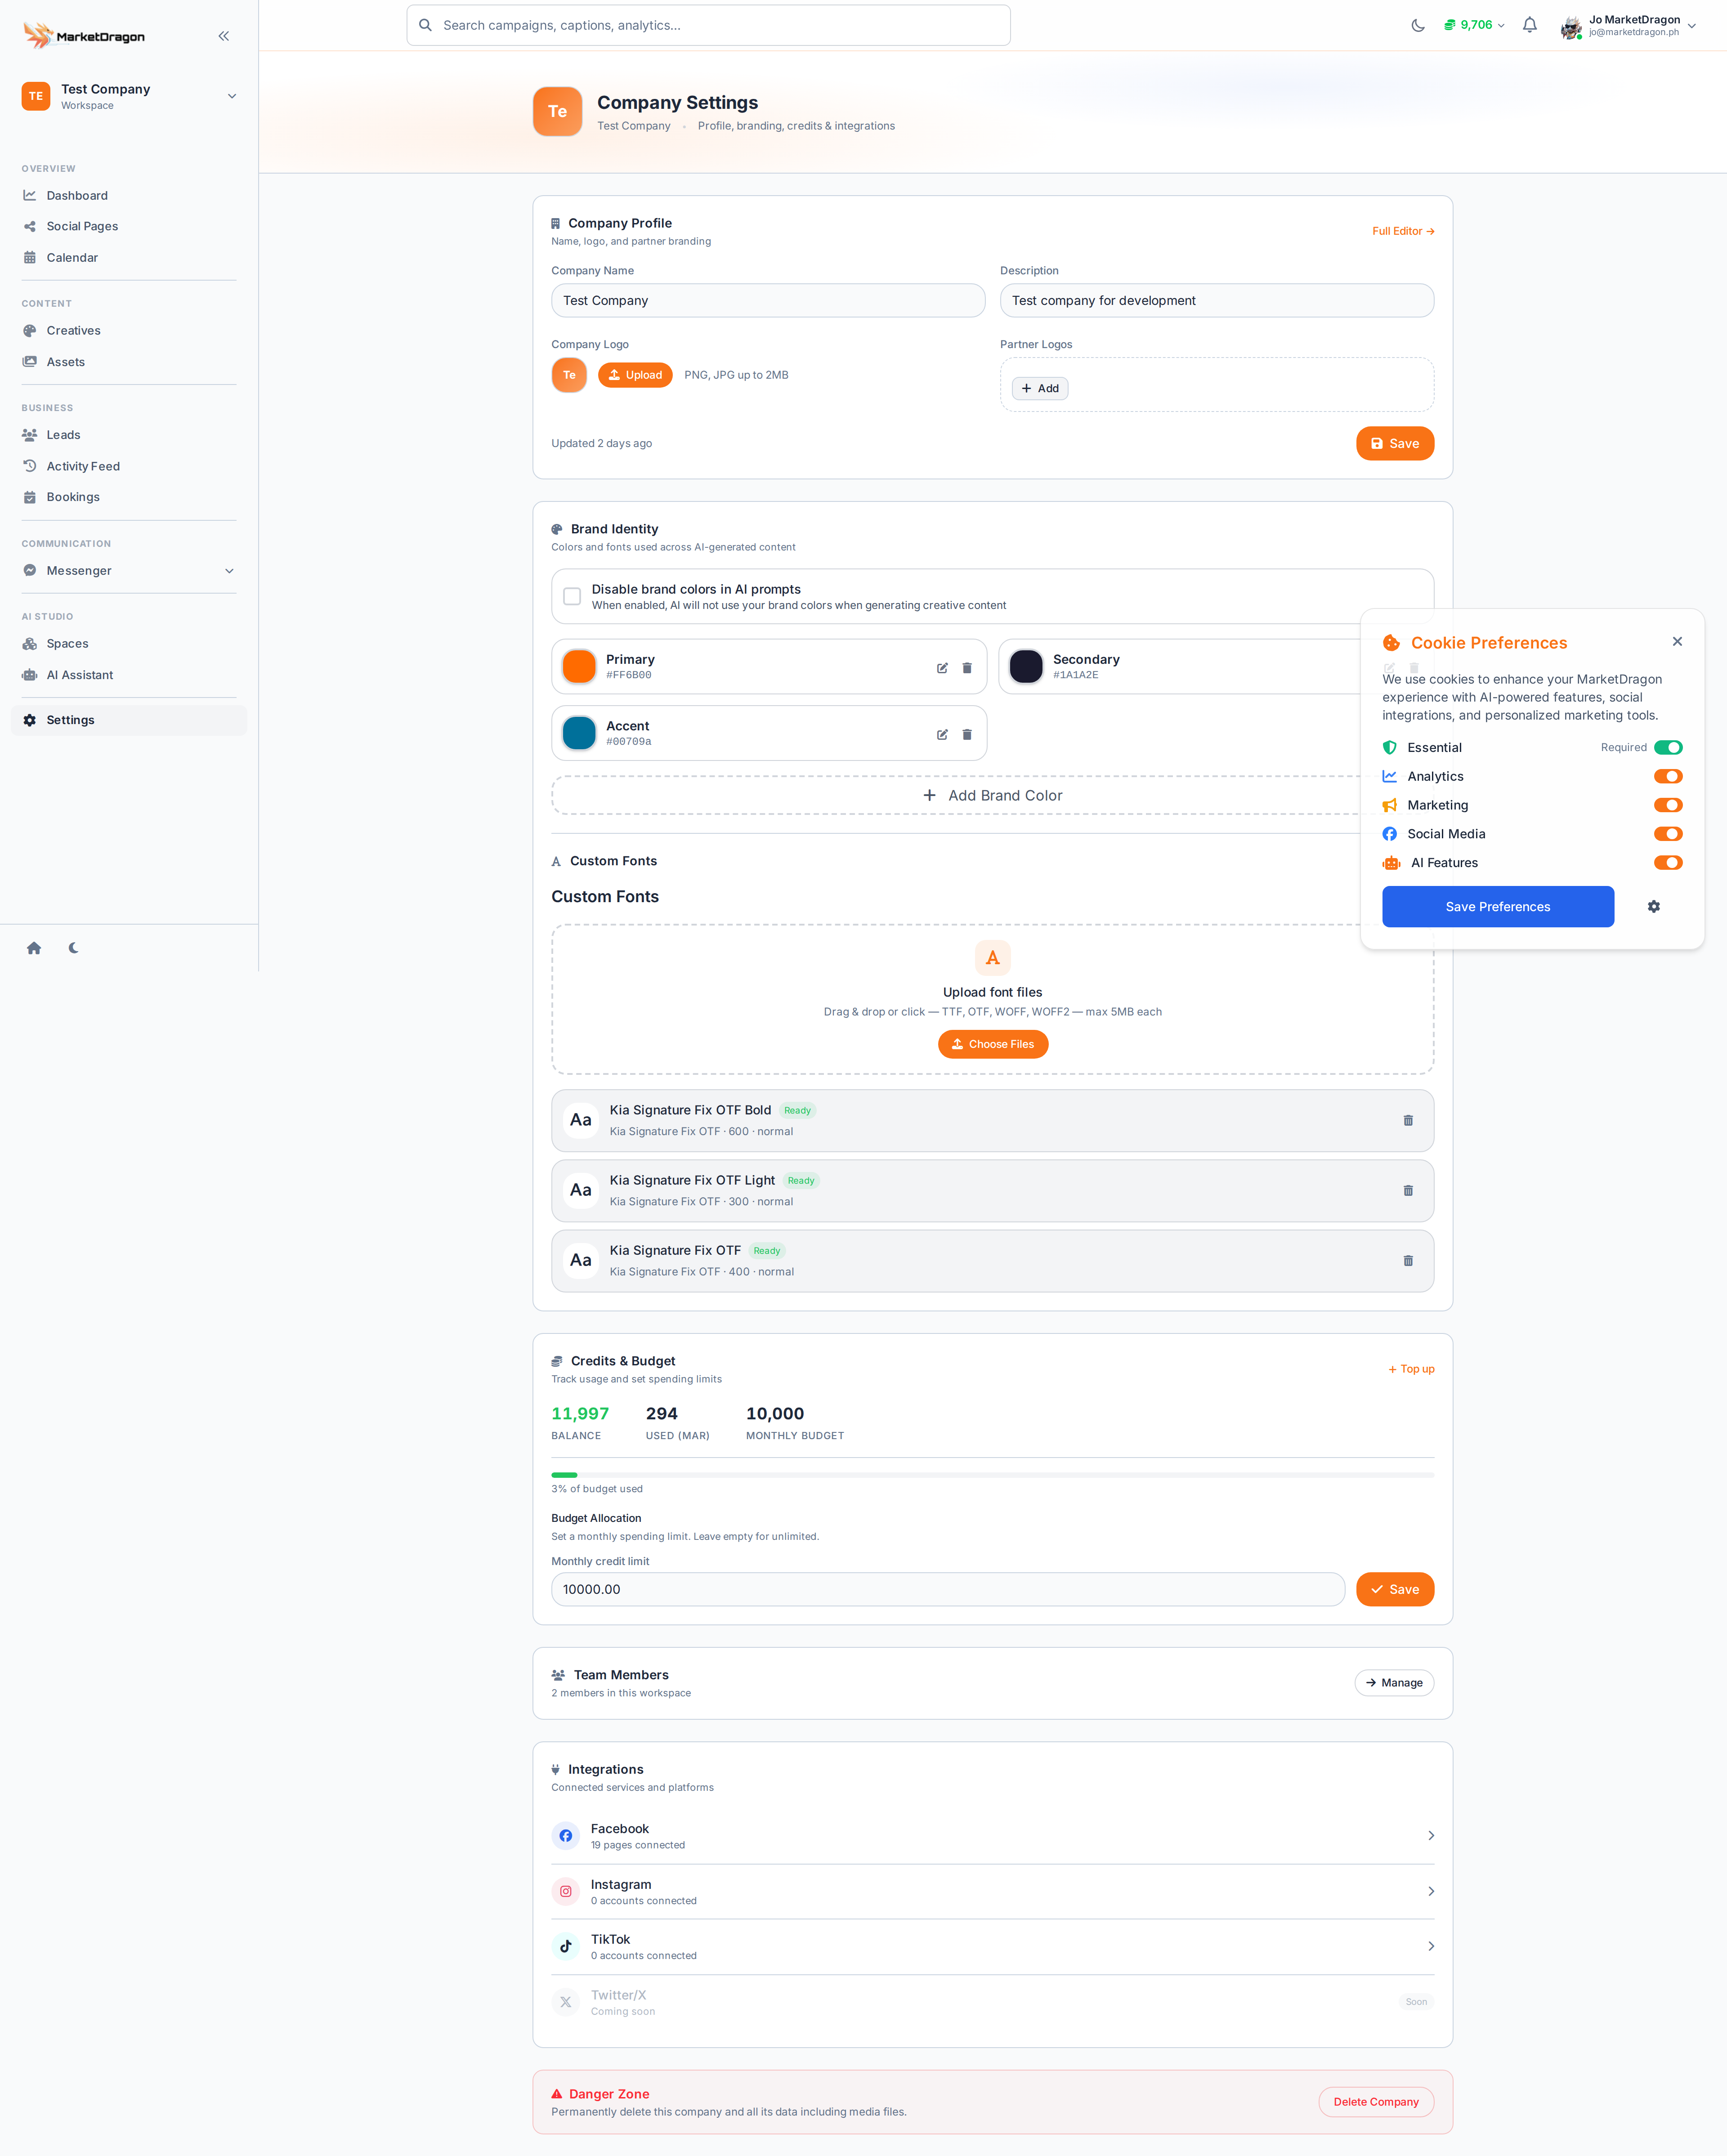Click the Secondary dark color swatch
The width and height of the screenshot is (1727, 2156).
[x=1026, y=667]
